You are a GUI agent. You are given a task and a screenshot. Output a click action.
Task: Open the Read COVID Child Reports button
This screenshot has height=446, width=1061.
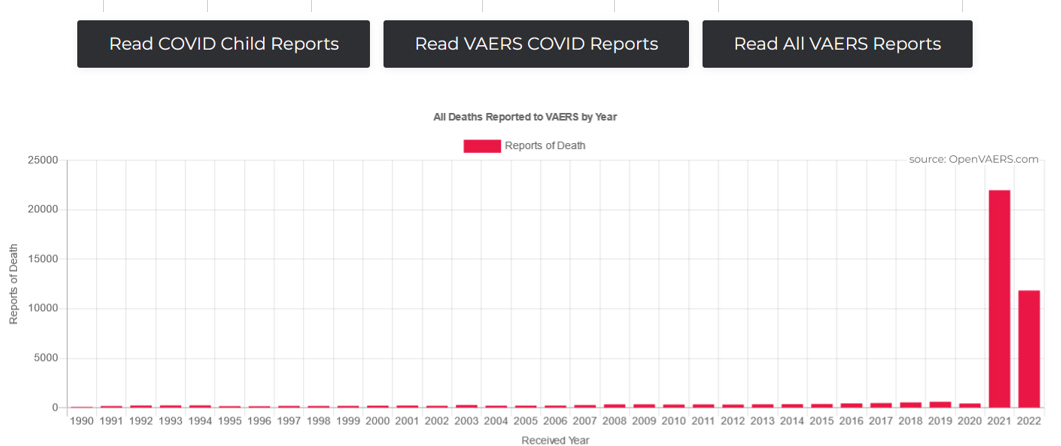coord(223,44)
